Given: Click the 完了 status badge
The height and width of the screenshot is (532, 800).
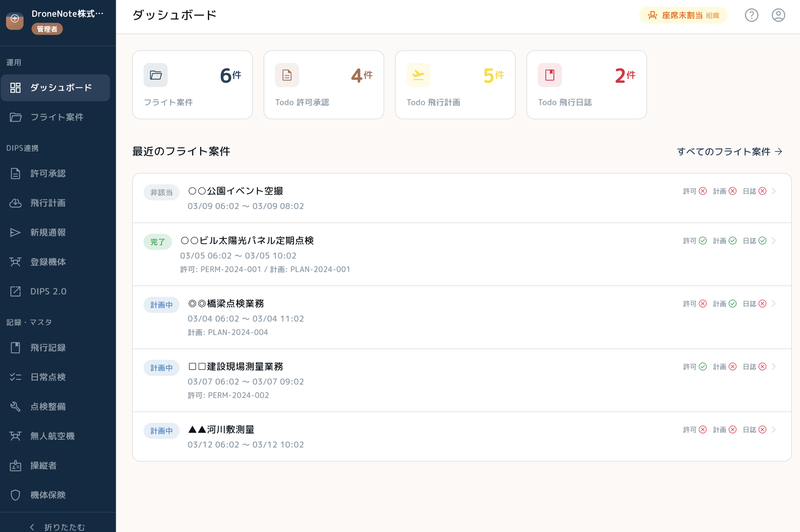Looking at the screenshot, I should 158,242.
